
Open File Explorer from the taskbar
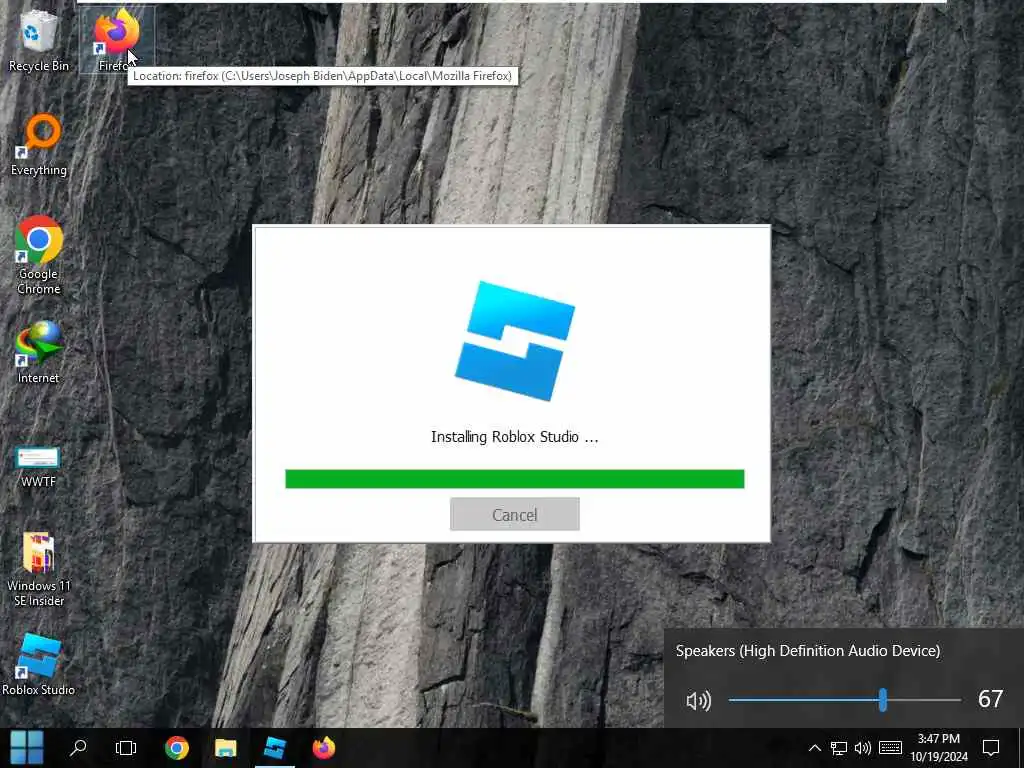click(226, 748)
